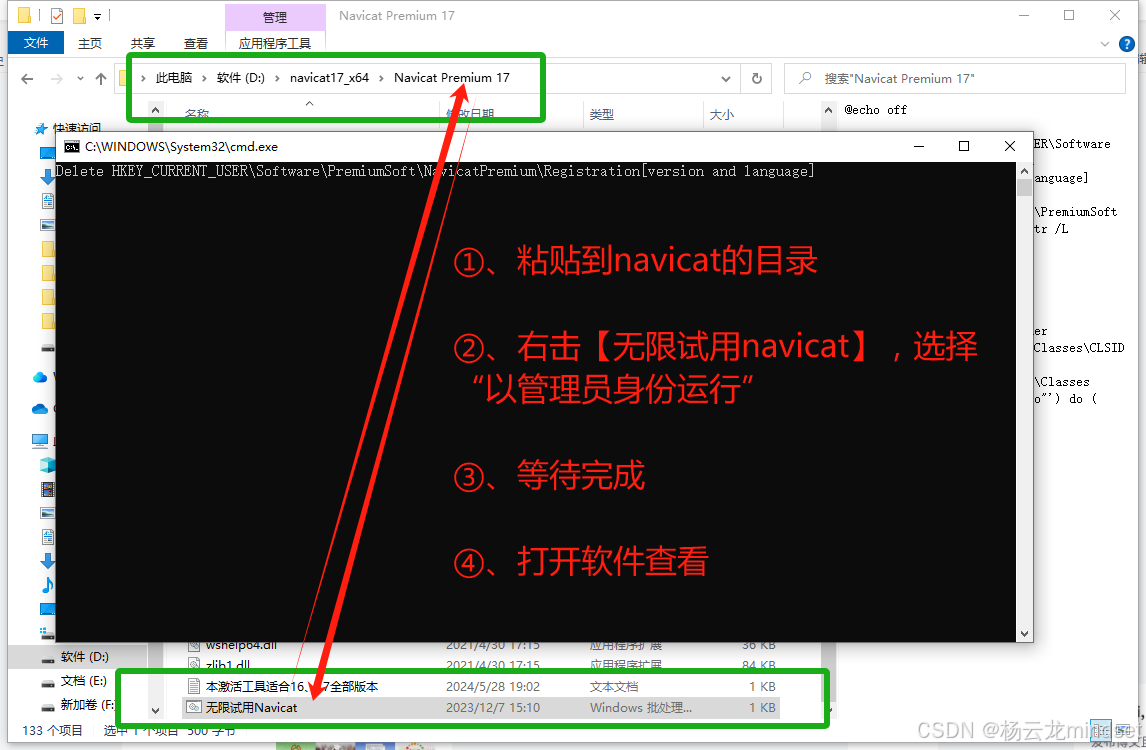This screenshot has width=1146, height=750.
Task: Click the Windows 批处理 type cell
Action: 640,708
